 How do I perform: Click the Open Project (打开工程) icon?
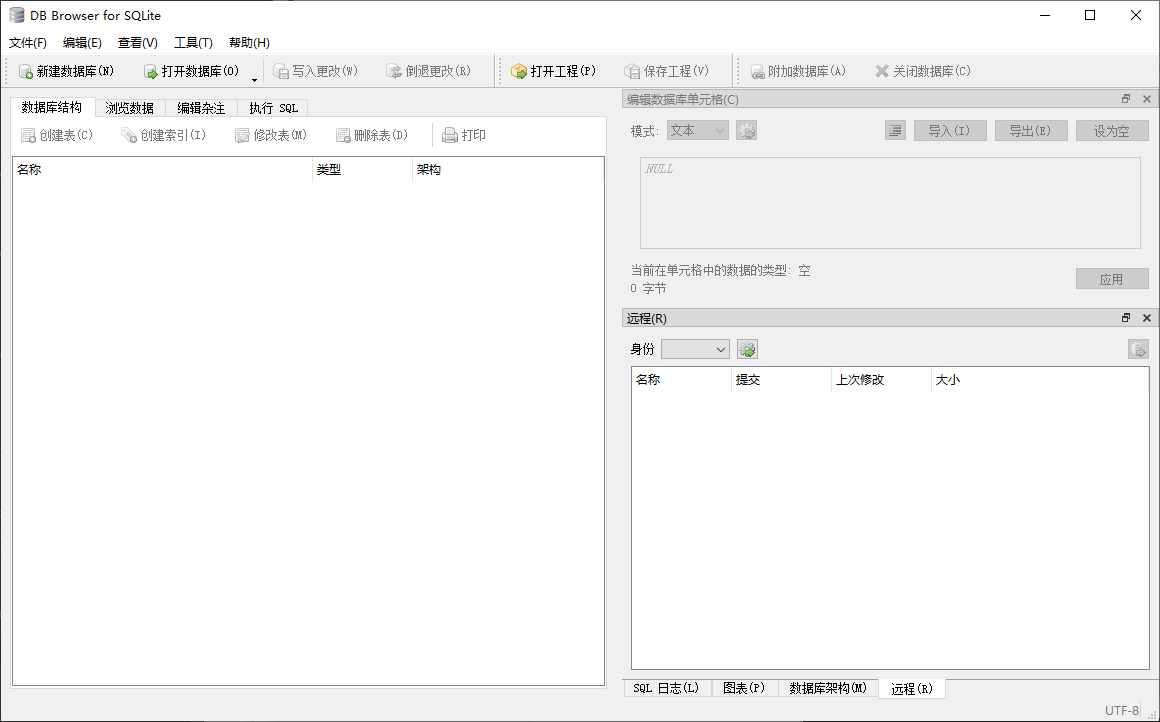[x=519, y=72]
